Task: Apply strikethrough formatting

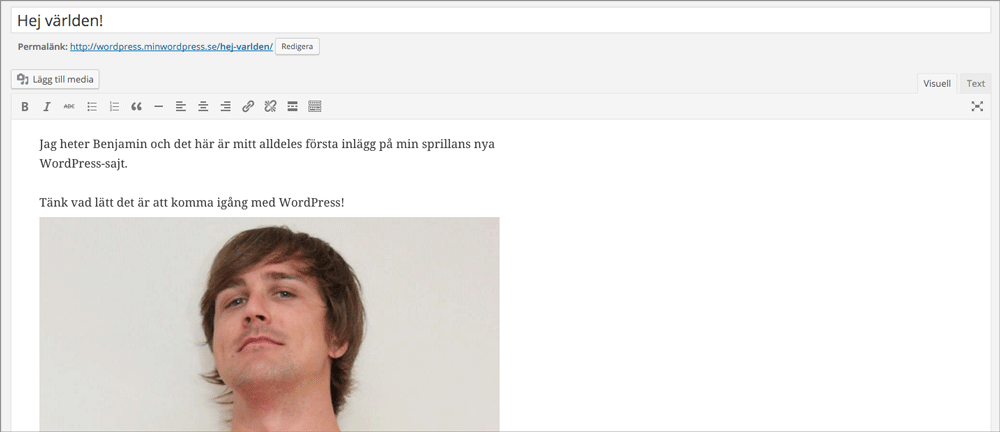Action: click(69, 107)
